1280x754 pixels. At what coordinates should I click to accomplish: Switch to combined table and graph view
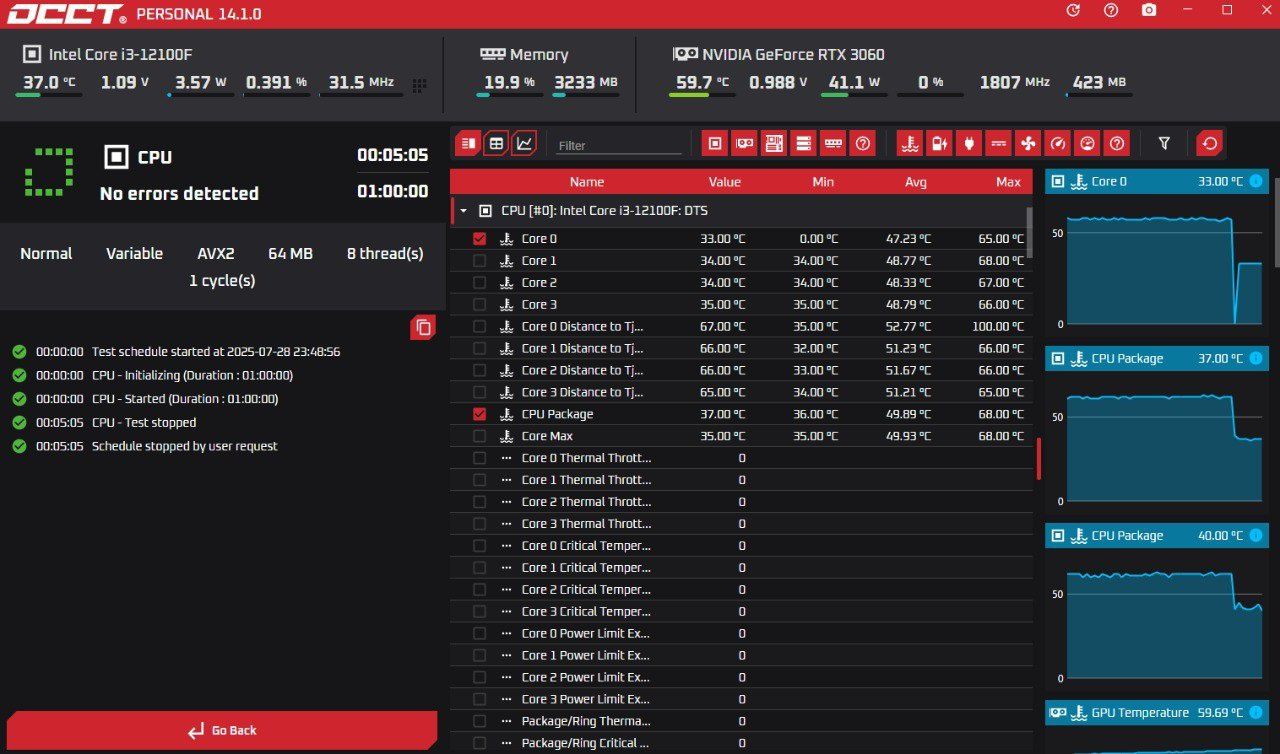click(x=468, y=144)
